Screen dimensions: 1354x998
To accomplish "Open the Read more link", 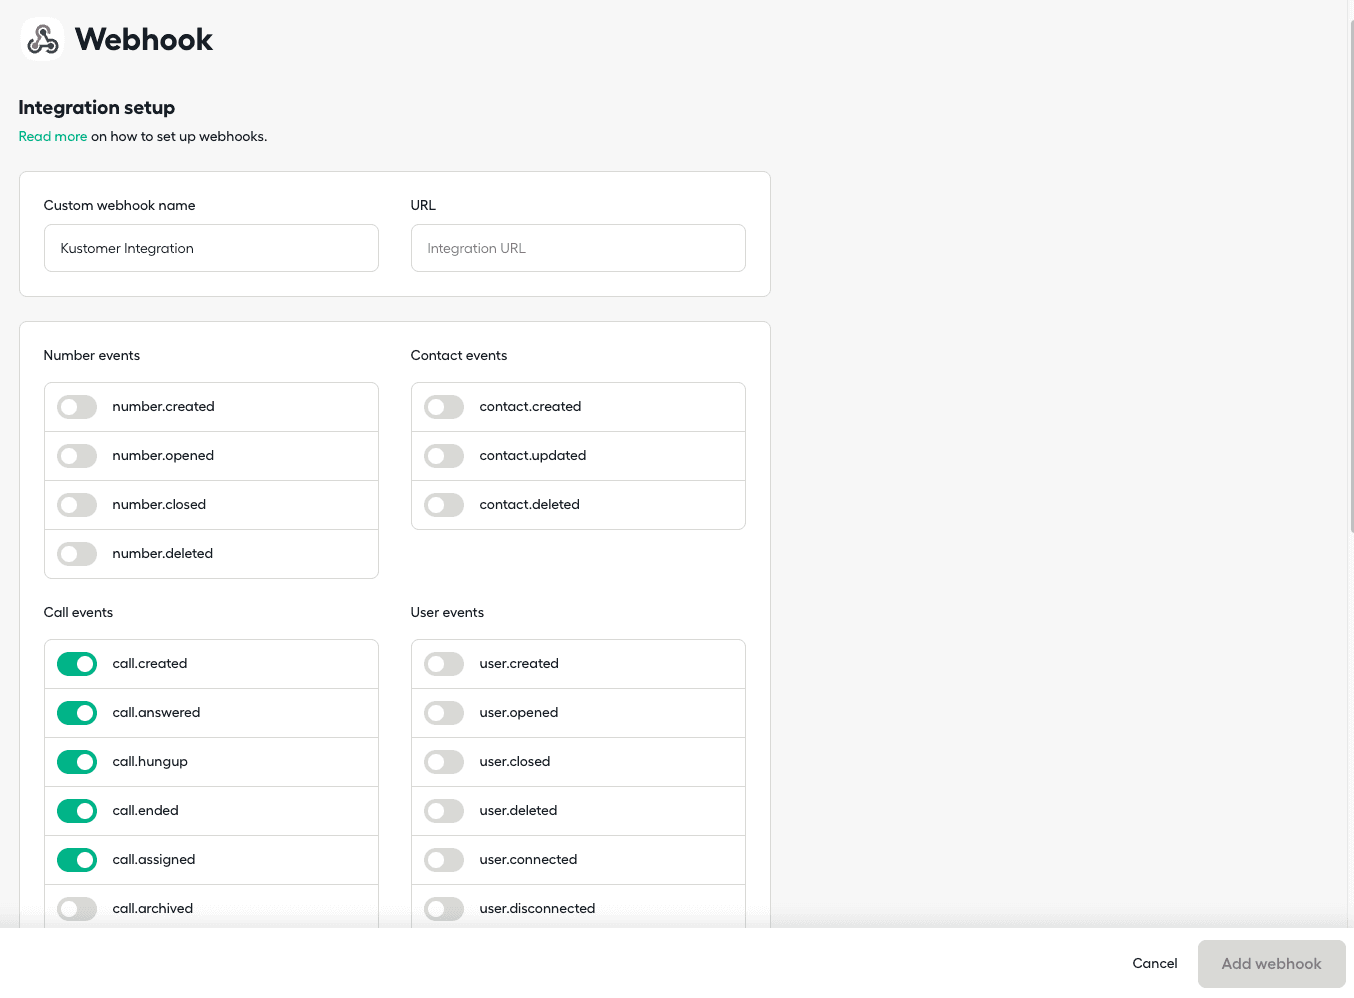I will tap(52, 136).
